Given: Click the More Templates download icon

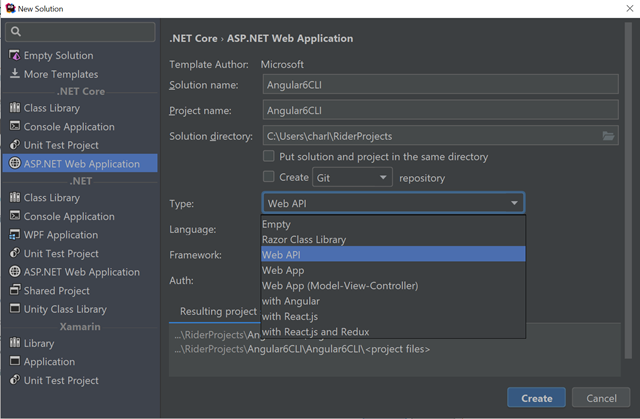Looking at the screenshot, I should coord(15,73).
